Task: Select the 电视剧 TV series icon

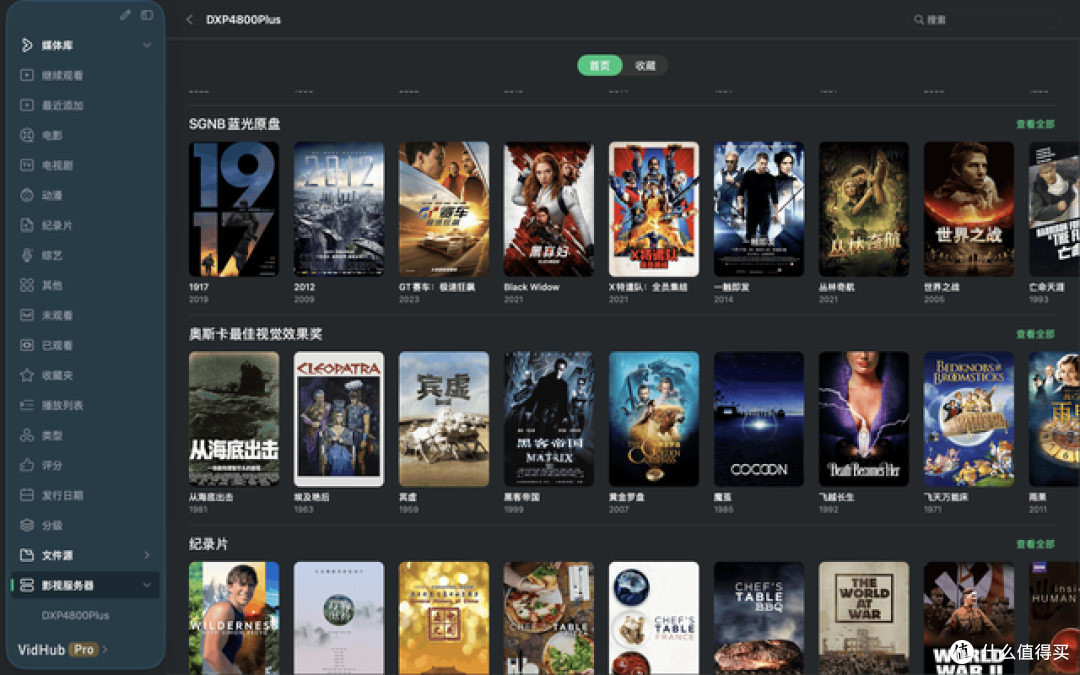Action: pos(27,165)
